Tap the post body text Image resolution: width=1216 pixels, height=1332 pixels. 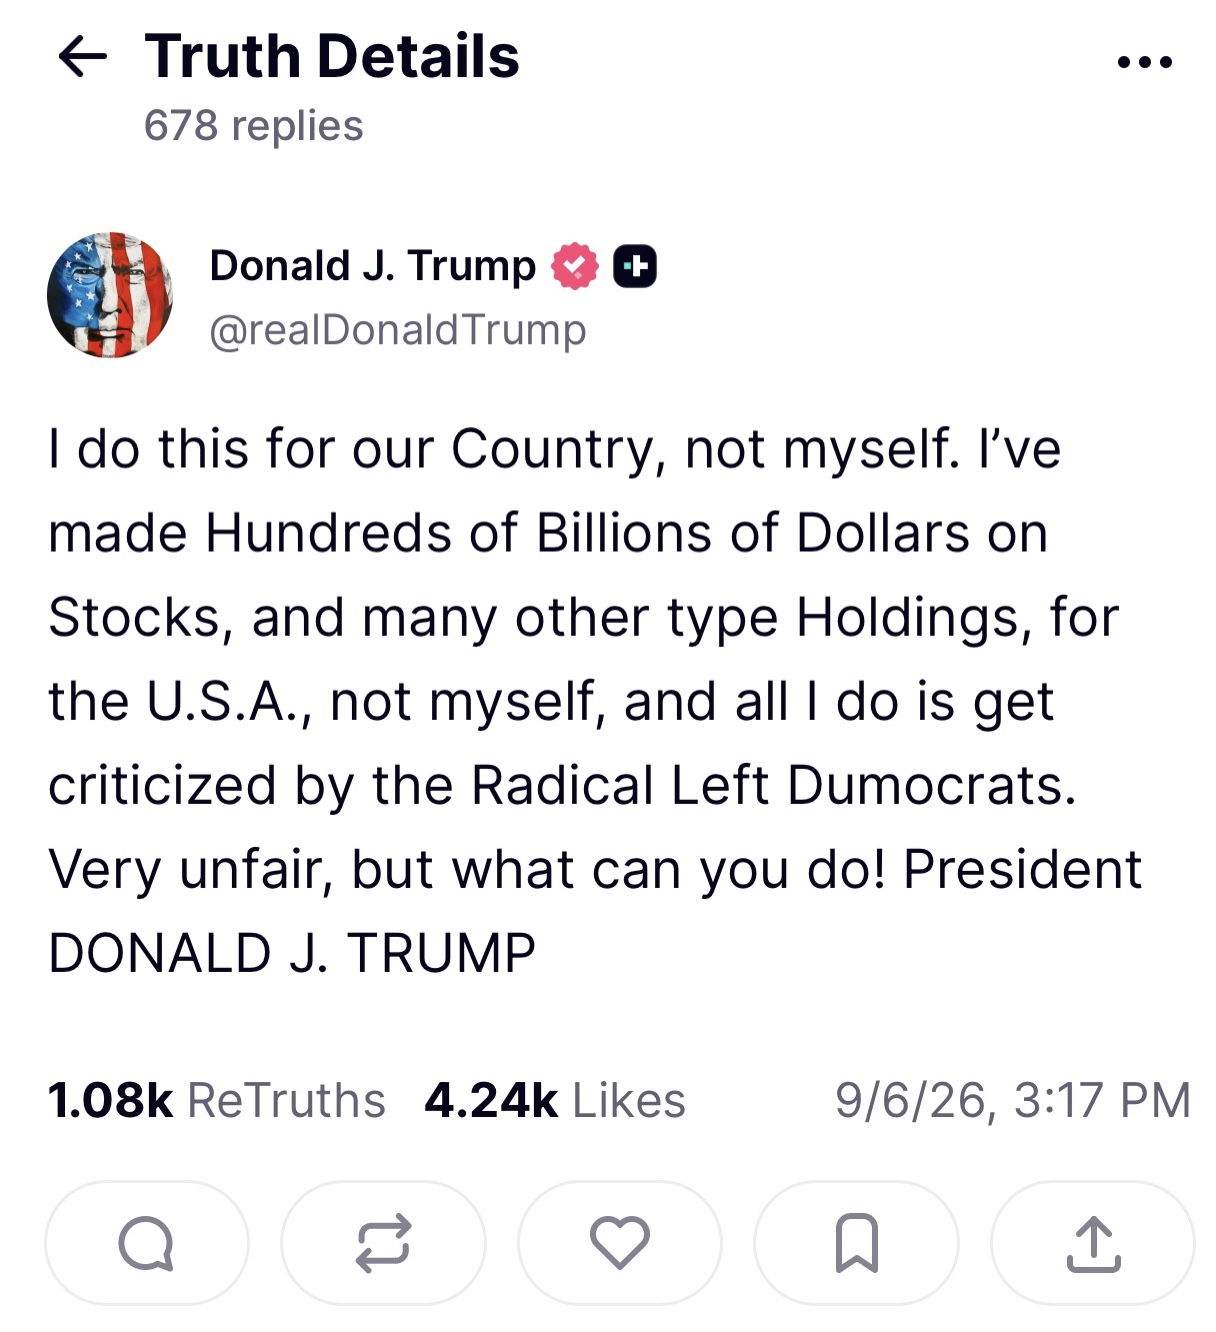[x=596, y=700]
